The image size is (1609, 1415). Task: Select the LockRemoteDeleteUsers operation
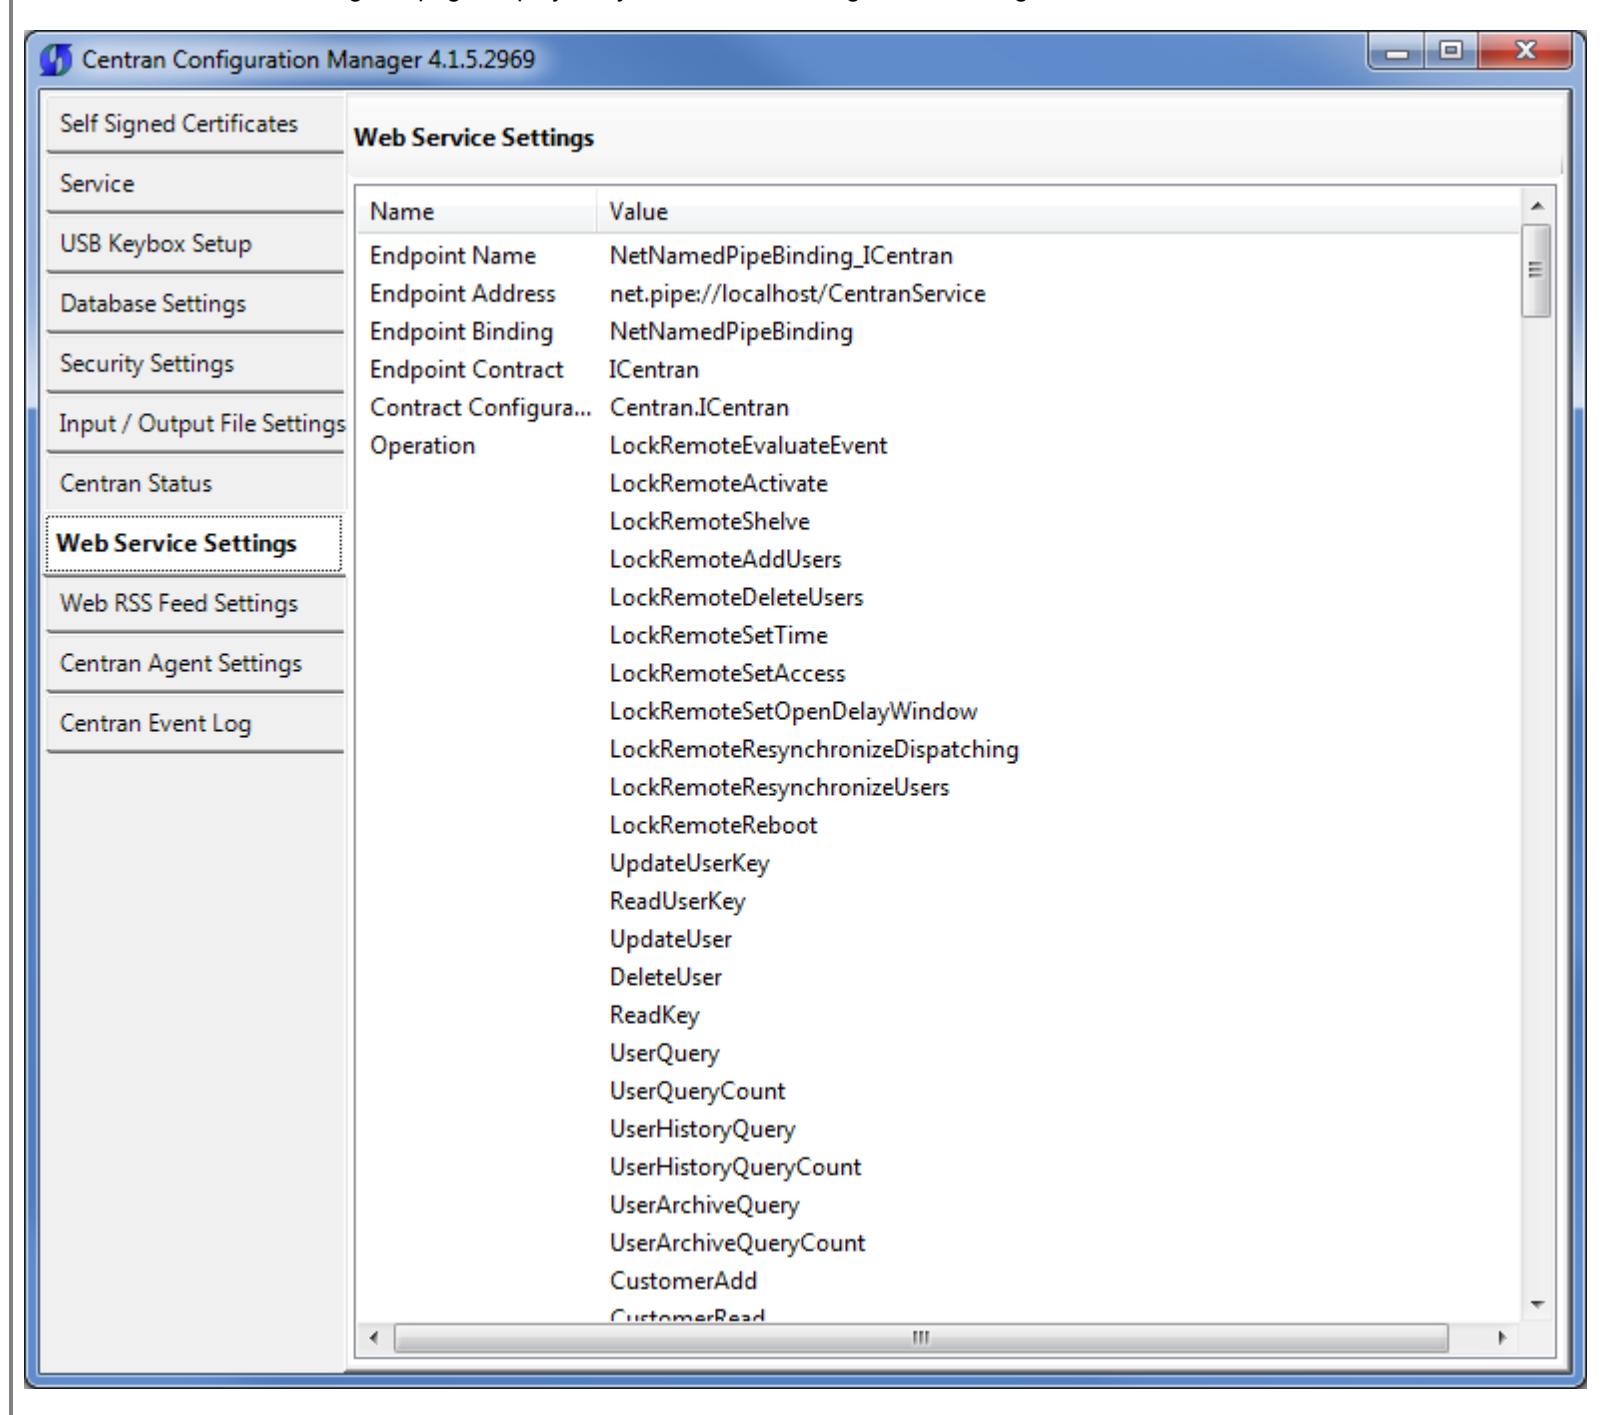coord(736,598)
